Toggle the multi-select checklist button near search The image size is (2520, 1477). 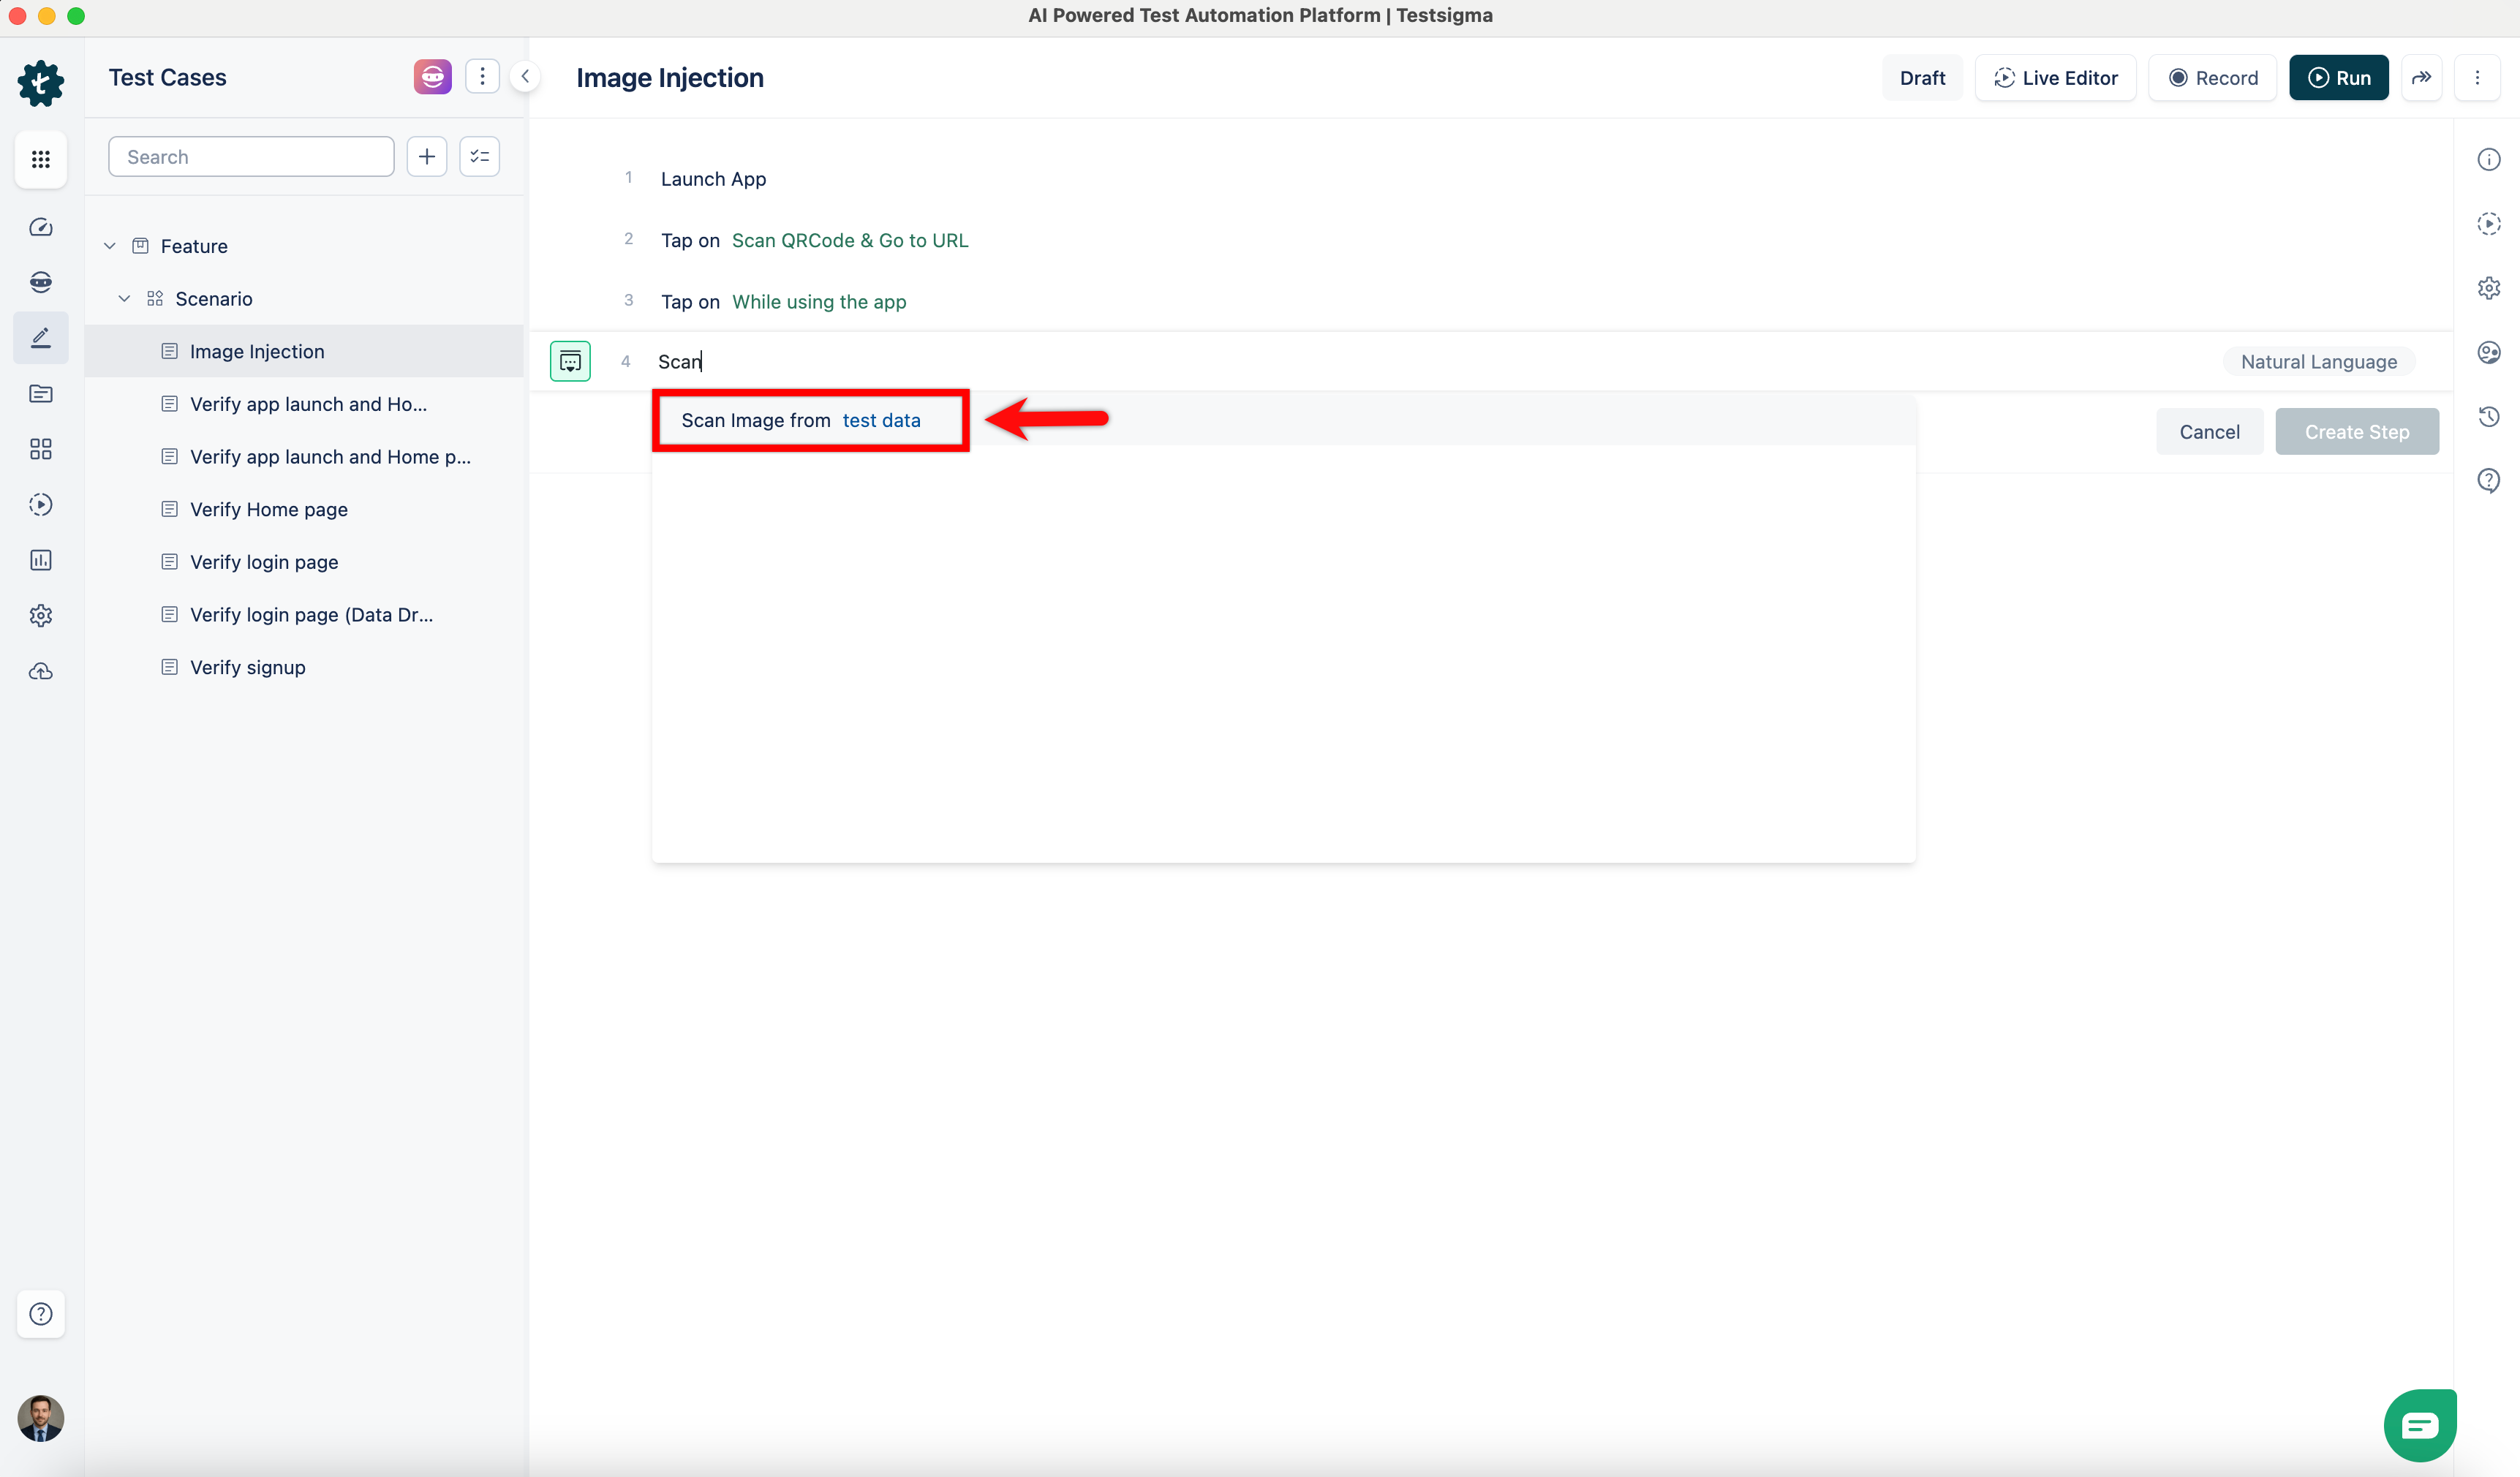pos(480,156)
